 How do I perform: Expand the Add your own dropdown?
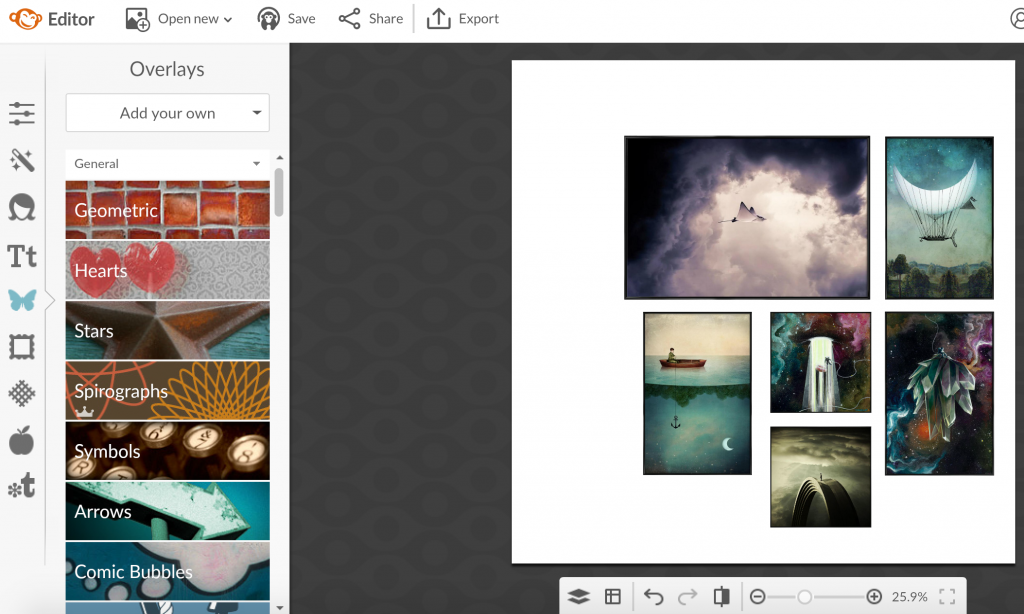[257, 112]
